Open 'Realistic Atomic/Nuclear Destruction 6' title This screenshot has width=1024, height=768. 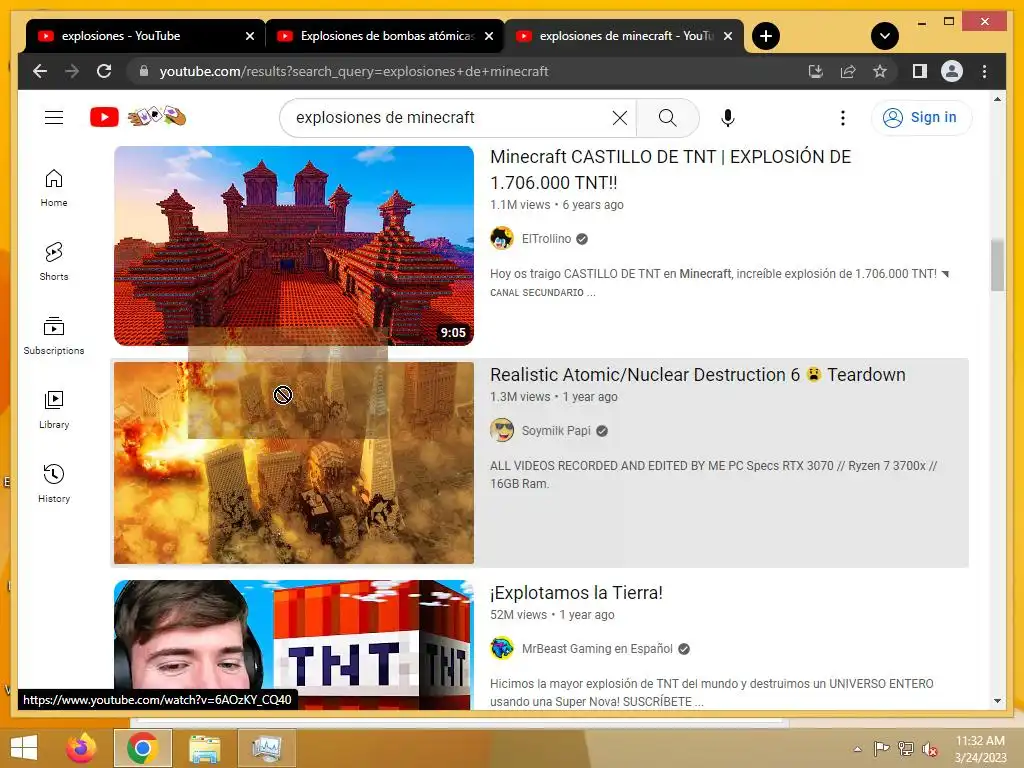pyautogui.click(x=697, y=375)
